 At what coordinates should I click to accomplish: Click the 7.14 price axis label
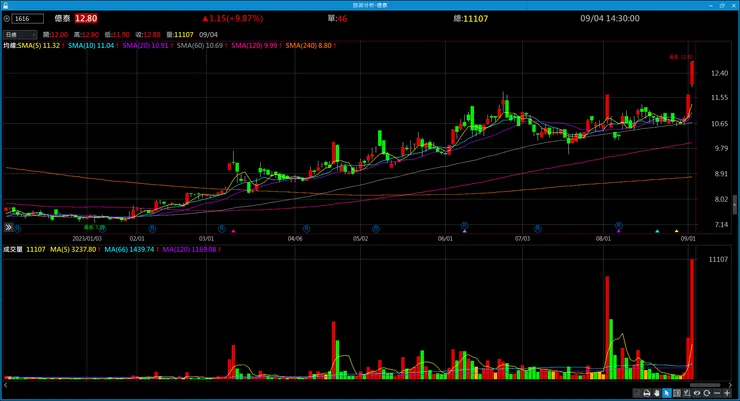721,225
